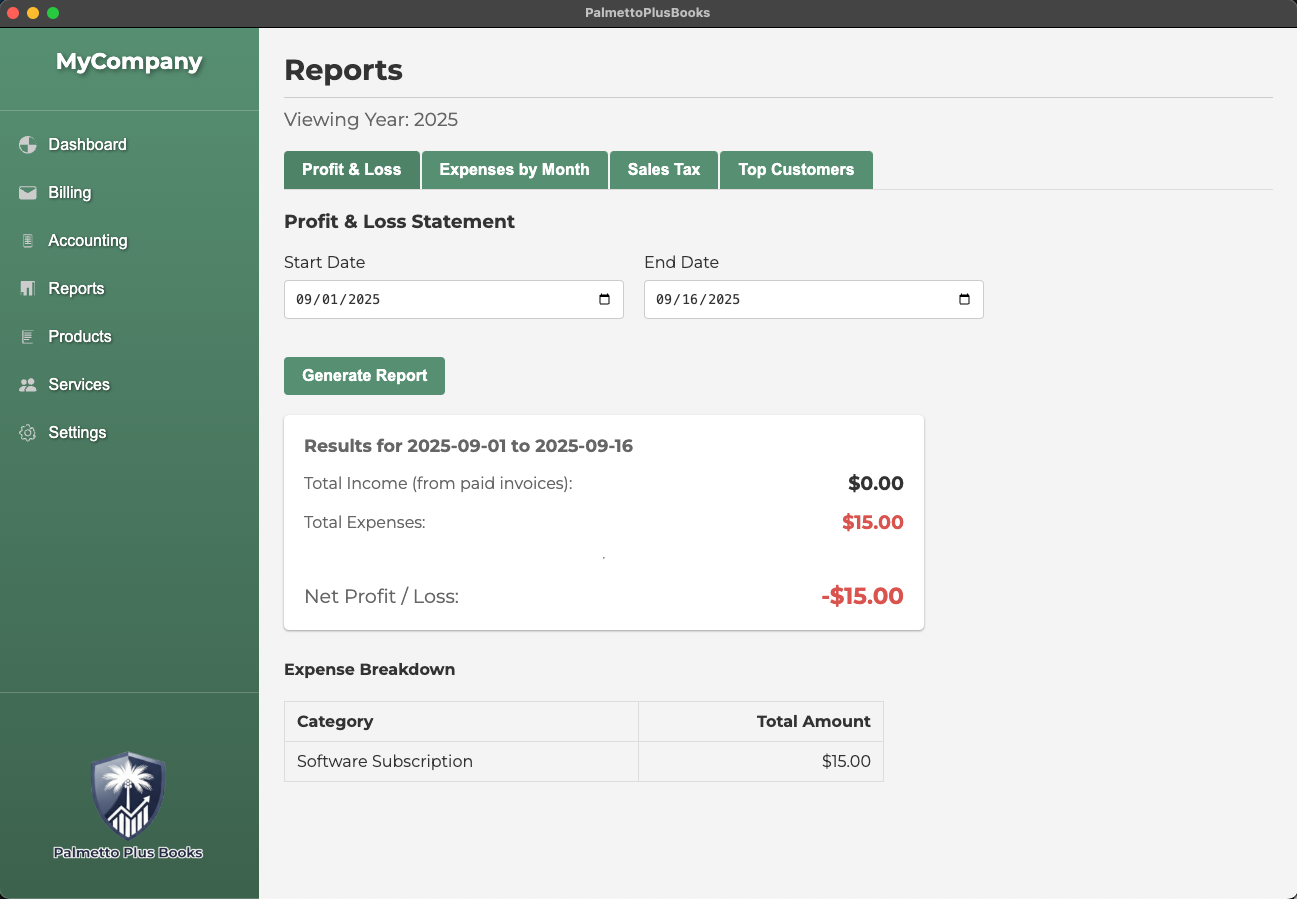
Task: Open the Sales Tax tab
Action: pyautogui.click(x=664, y=170)
